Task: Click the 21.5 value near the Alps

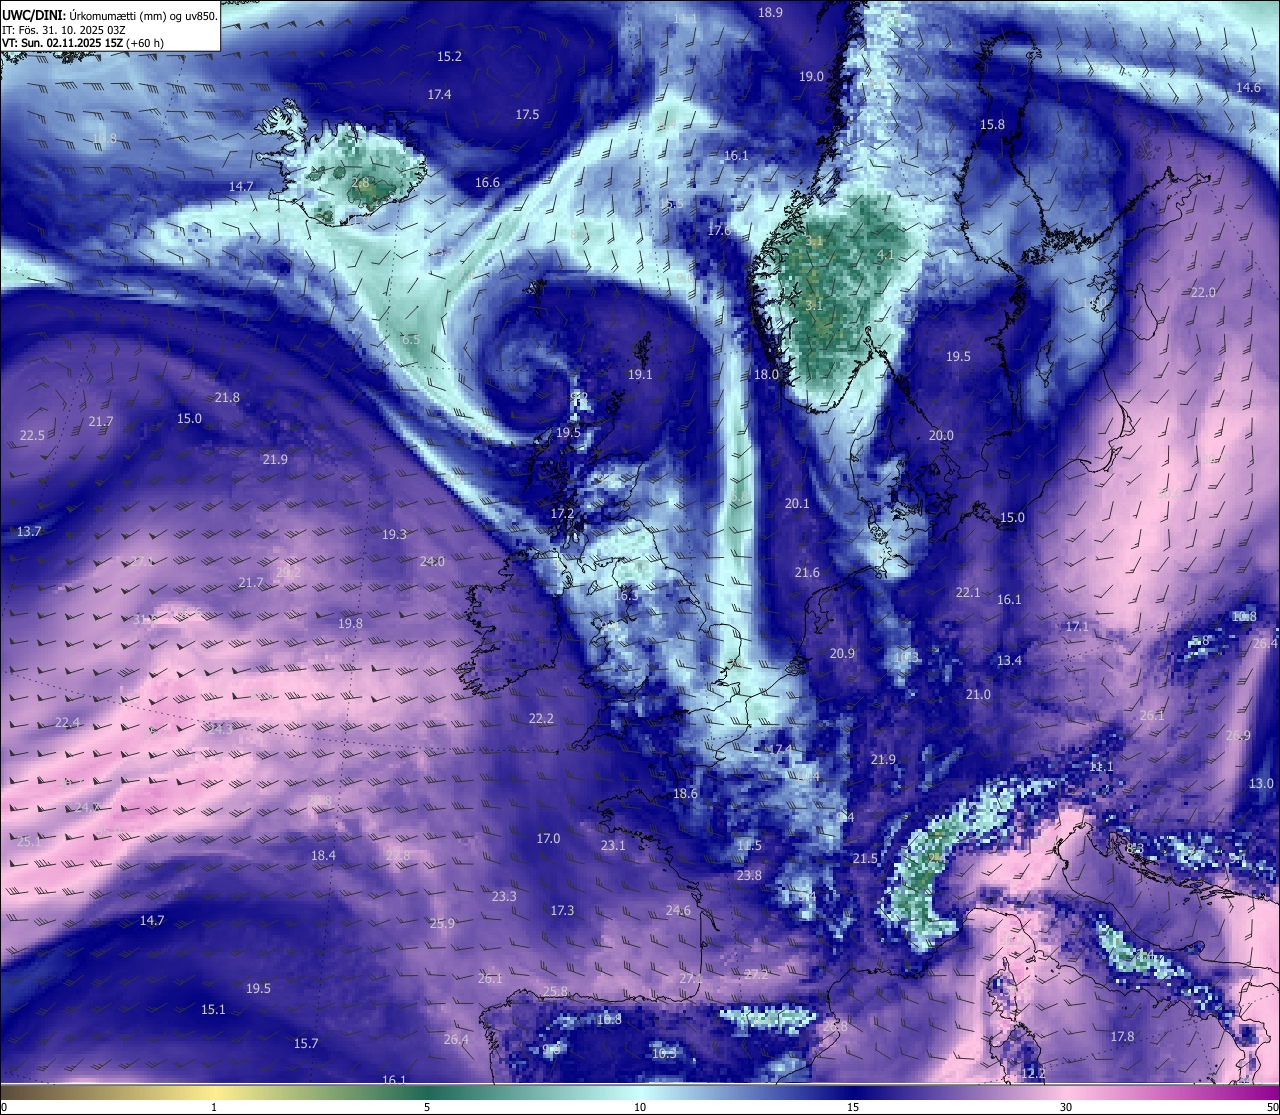Action: pyautogui.click(x=865, y=859)
